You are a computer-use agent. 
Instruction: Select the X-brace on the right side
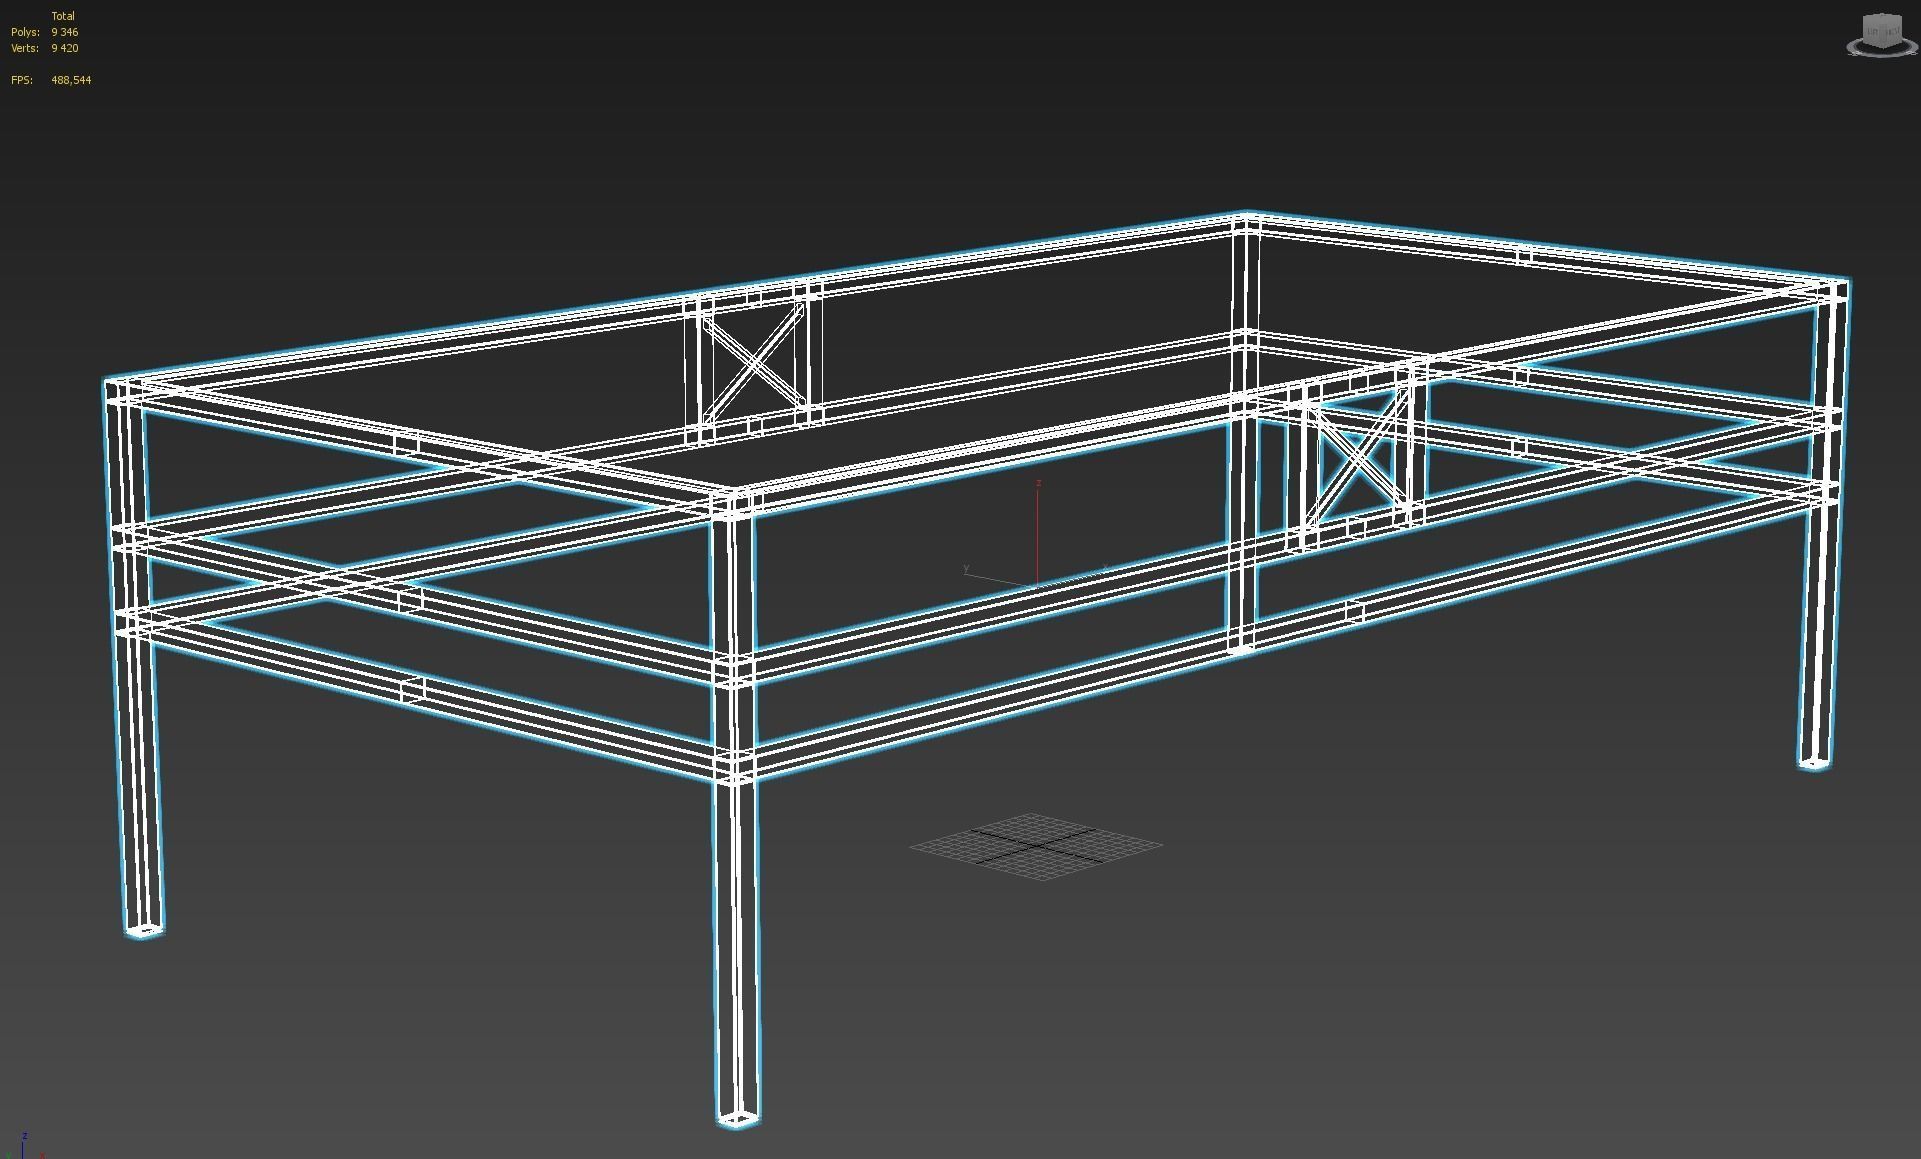click(x=1359, y=457)
